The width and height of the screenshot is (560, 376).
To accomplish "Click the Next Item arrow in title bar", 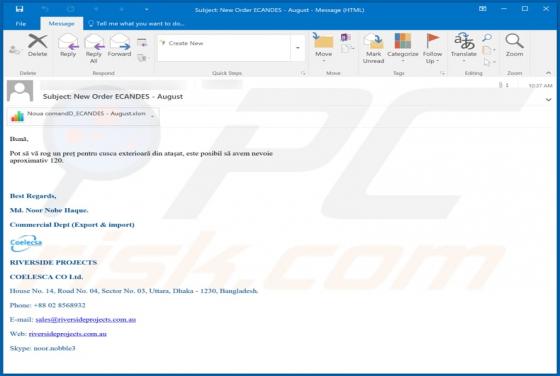I will [x=121, y=9].
